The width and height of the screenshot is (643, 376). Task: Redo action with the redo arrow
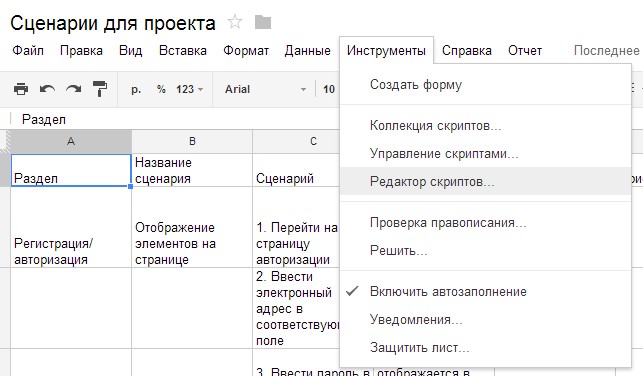point(74,89)
